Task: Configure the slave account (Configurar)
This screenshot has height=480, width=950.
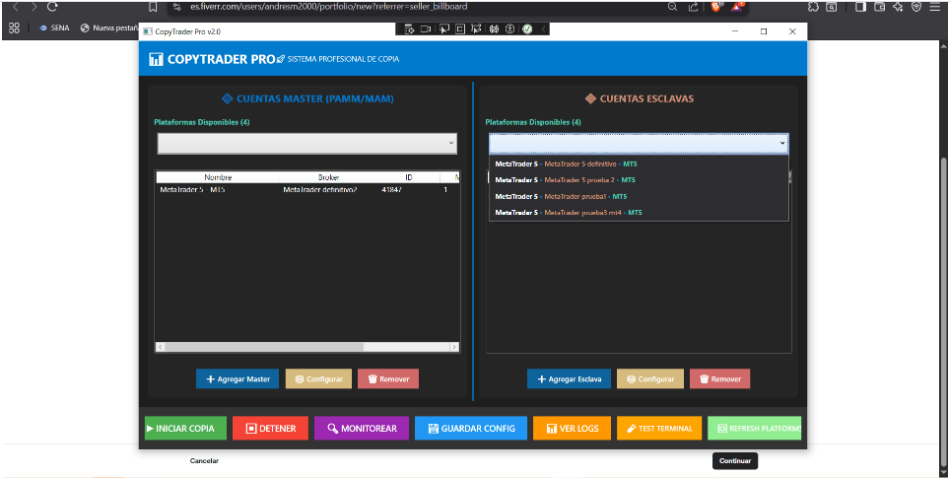Action: (x=650, y=379)
